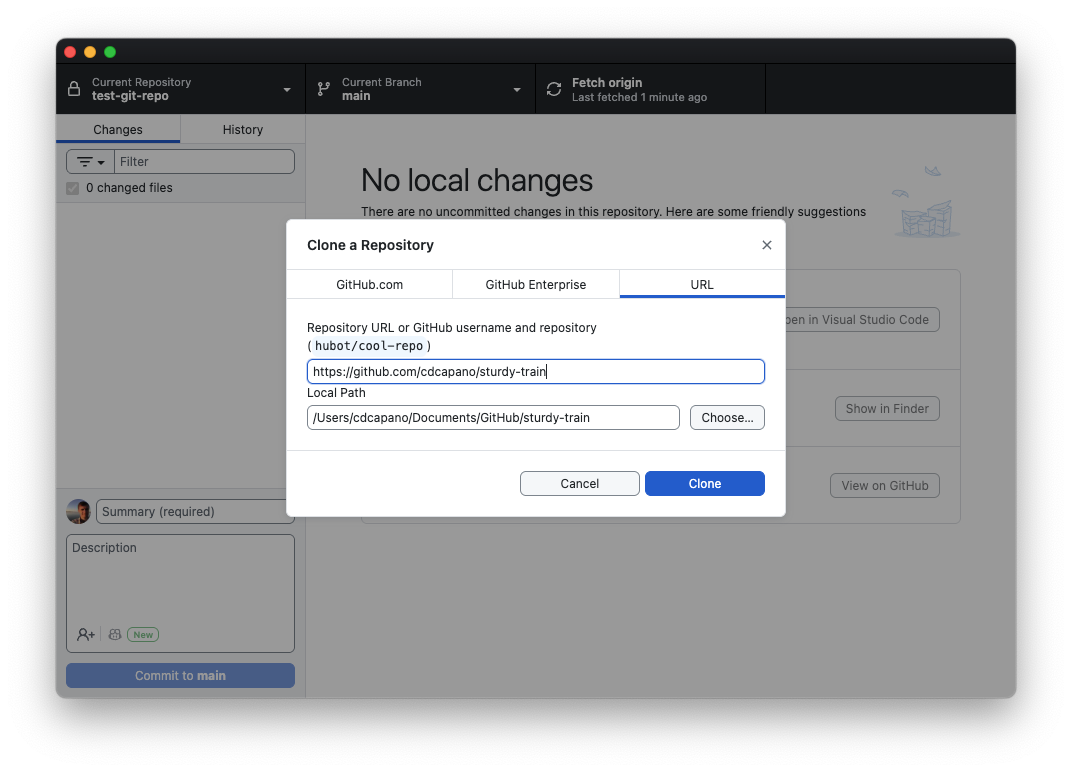Click Open in Visual Studio Code button

[862, 319]
